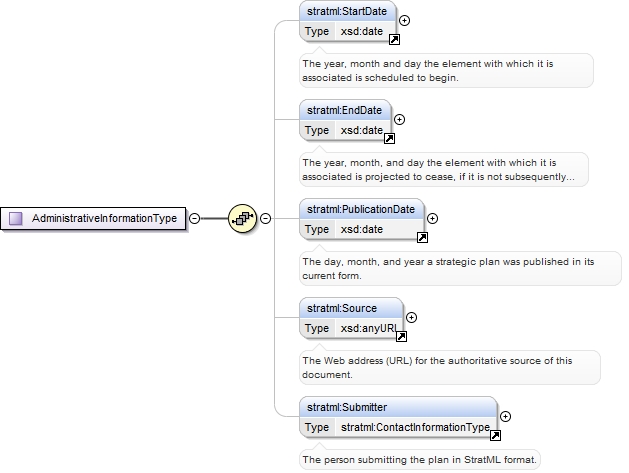Click the xsd:anyURI type of Source
629x473 pixels.
point(369,328)
